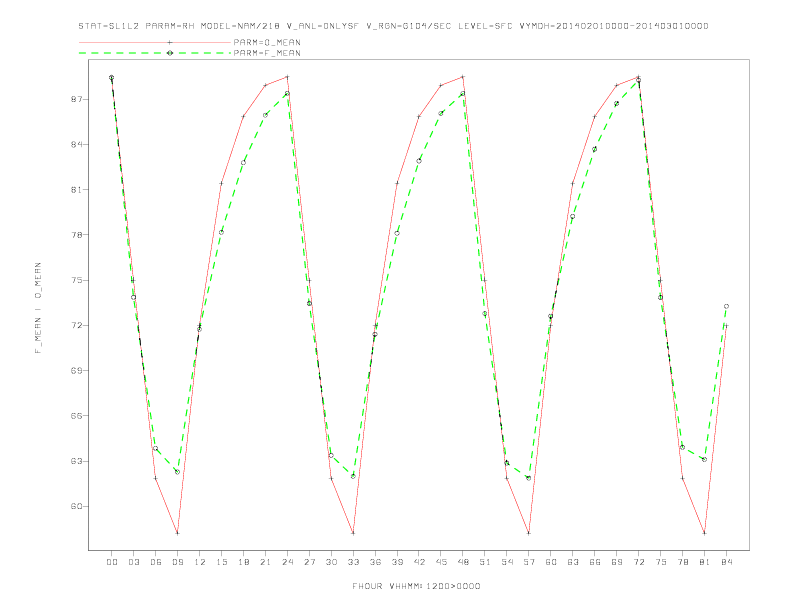Click the x-axis tick label 06
The image size is (792, 612).
[156, 562]
